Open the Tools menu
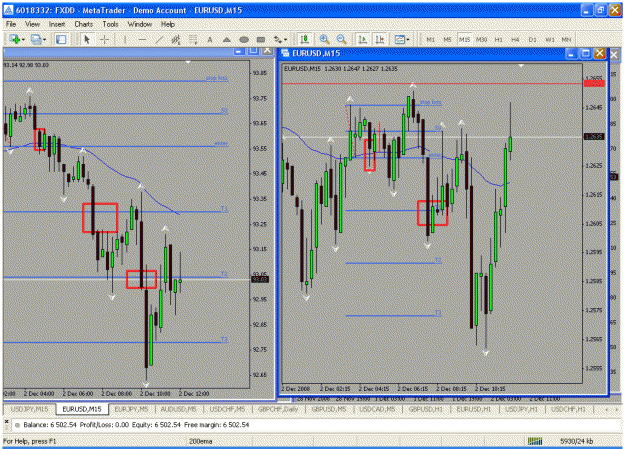This screenshot has width=625, height=449. tap(110, 24)
